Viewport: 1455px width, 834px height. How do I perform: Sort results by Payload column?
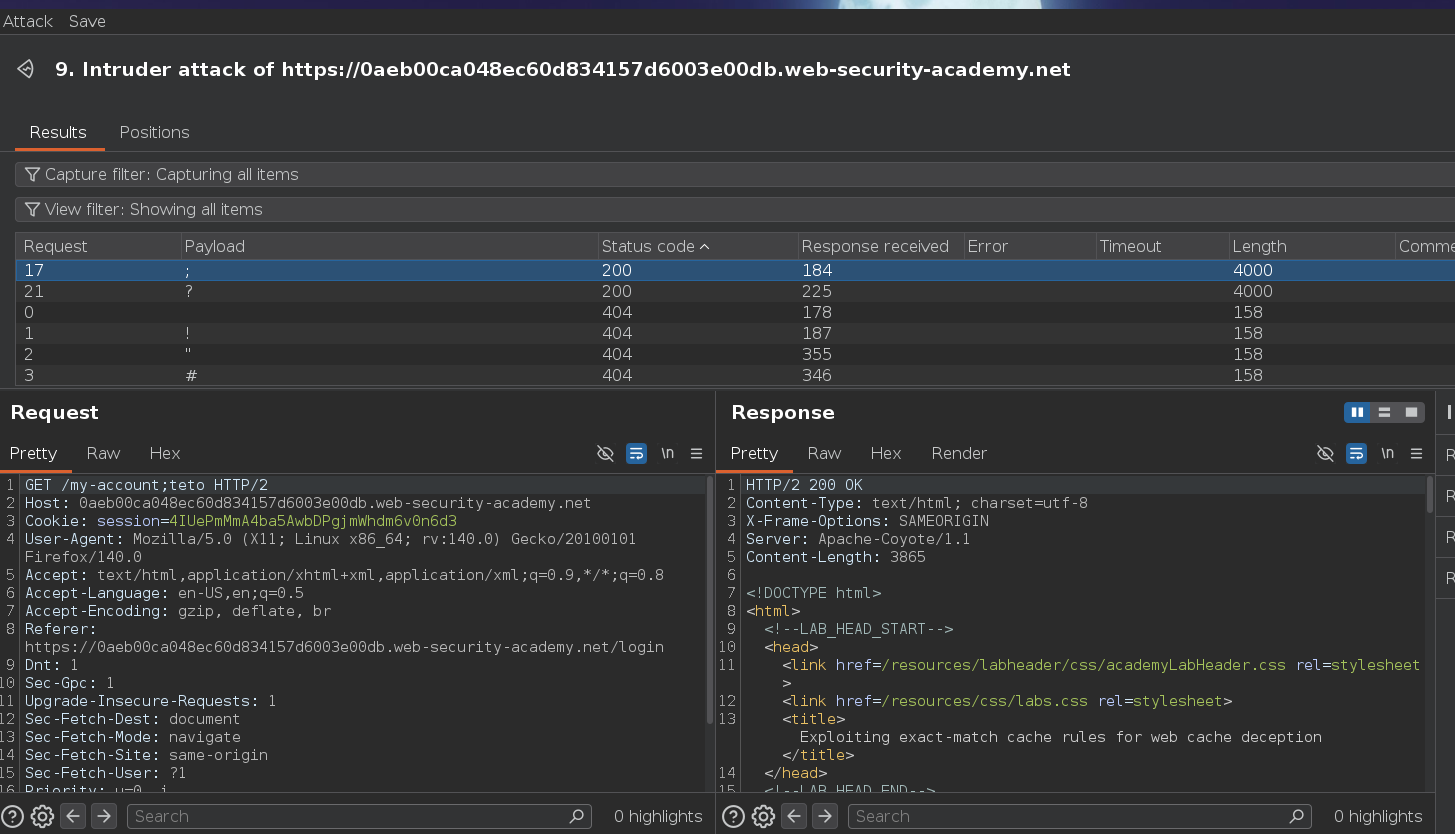389,246
